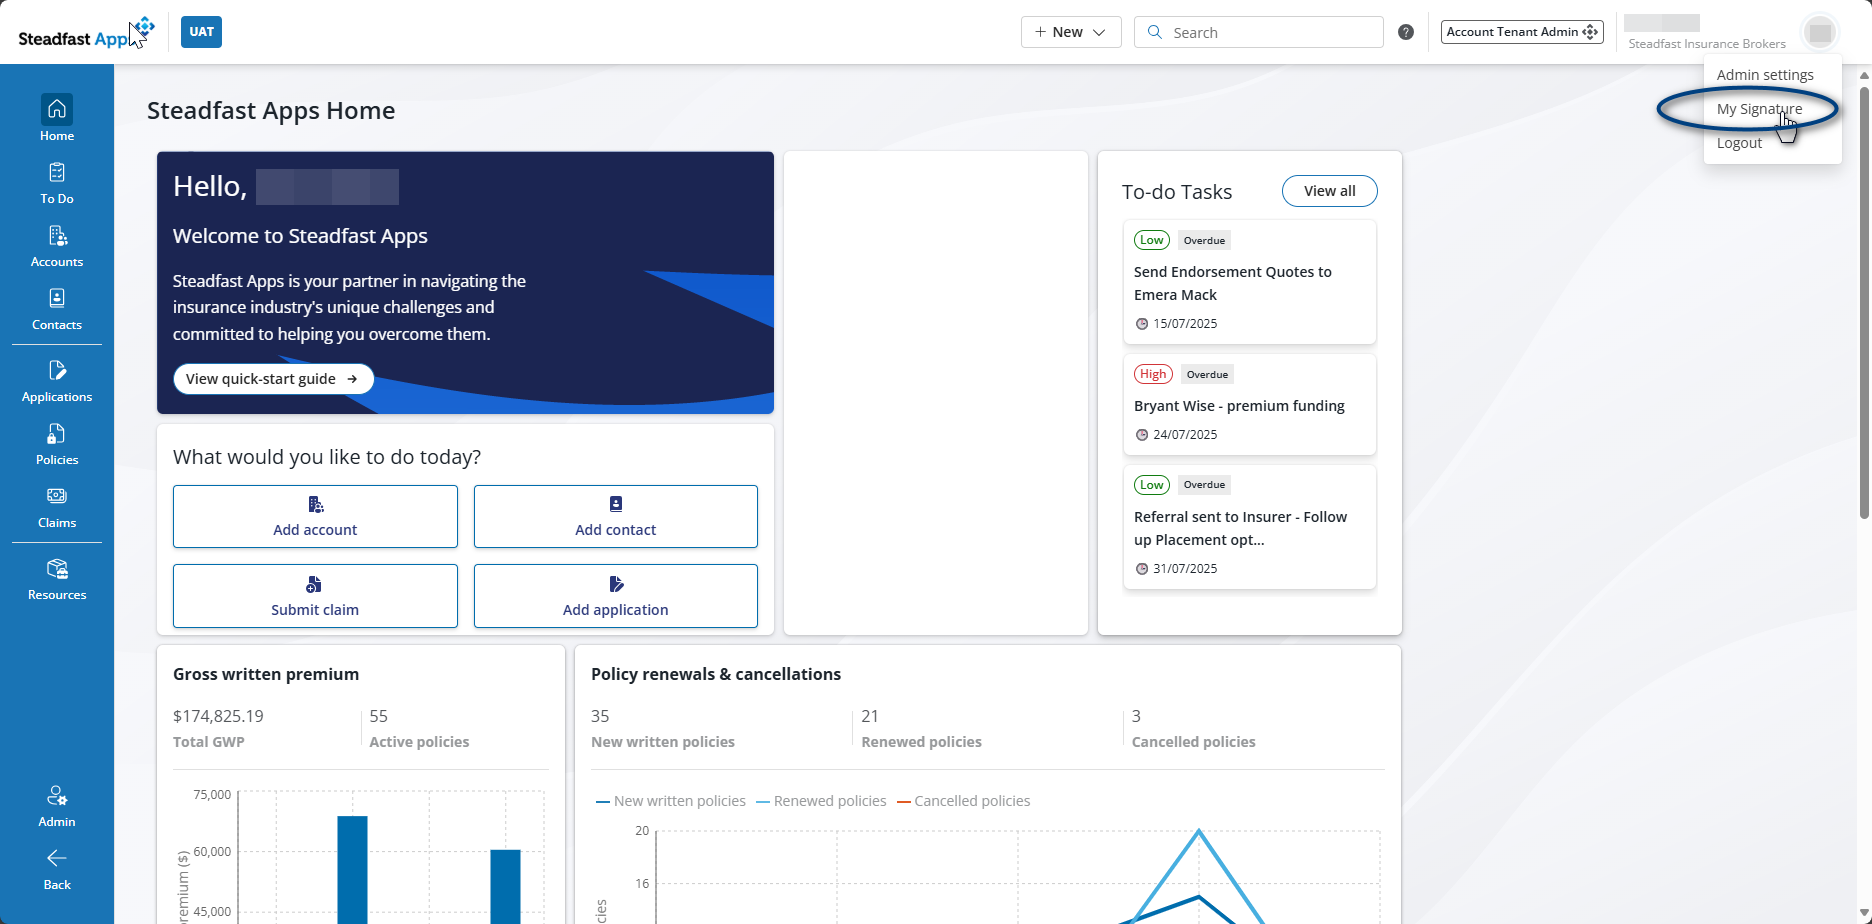Click the search magnifier icon

click(x=1155, y=32)
